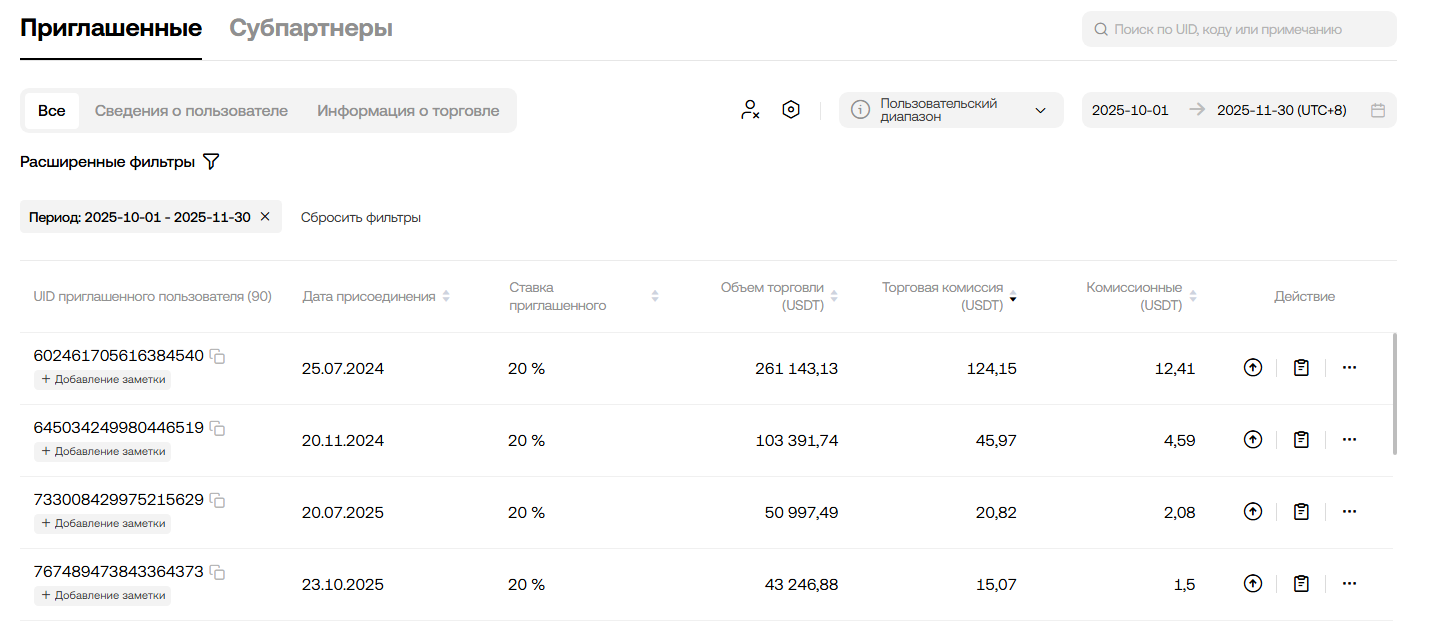Sort by Объем торговли (USDT) column
Image resolution: width=1433 pixels, height=625 pixels.
[x=834, y=297]
